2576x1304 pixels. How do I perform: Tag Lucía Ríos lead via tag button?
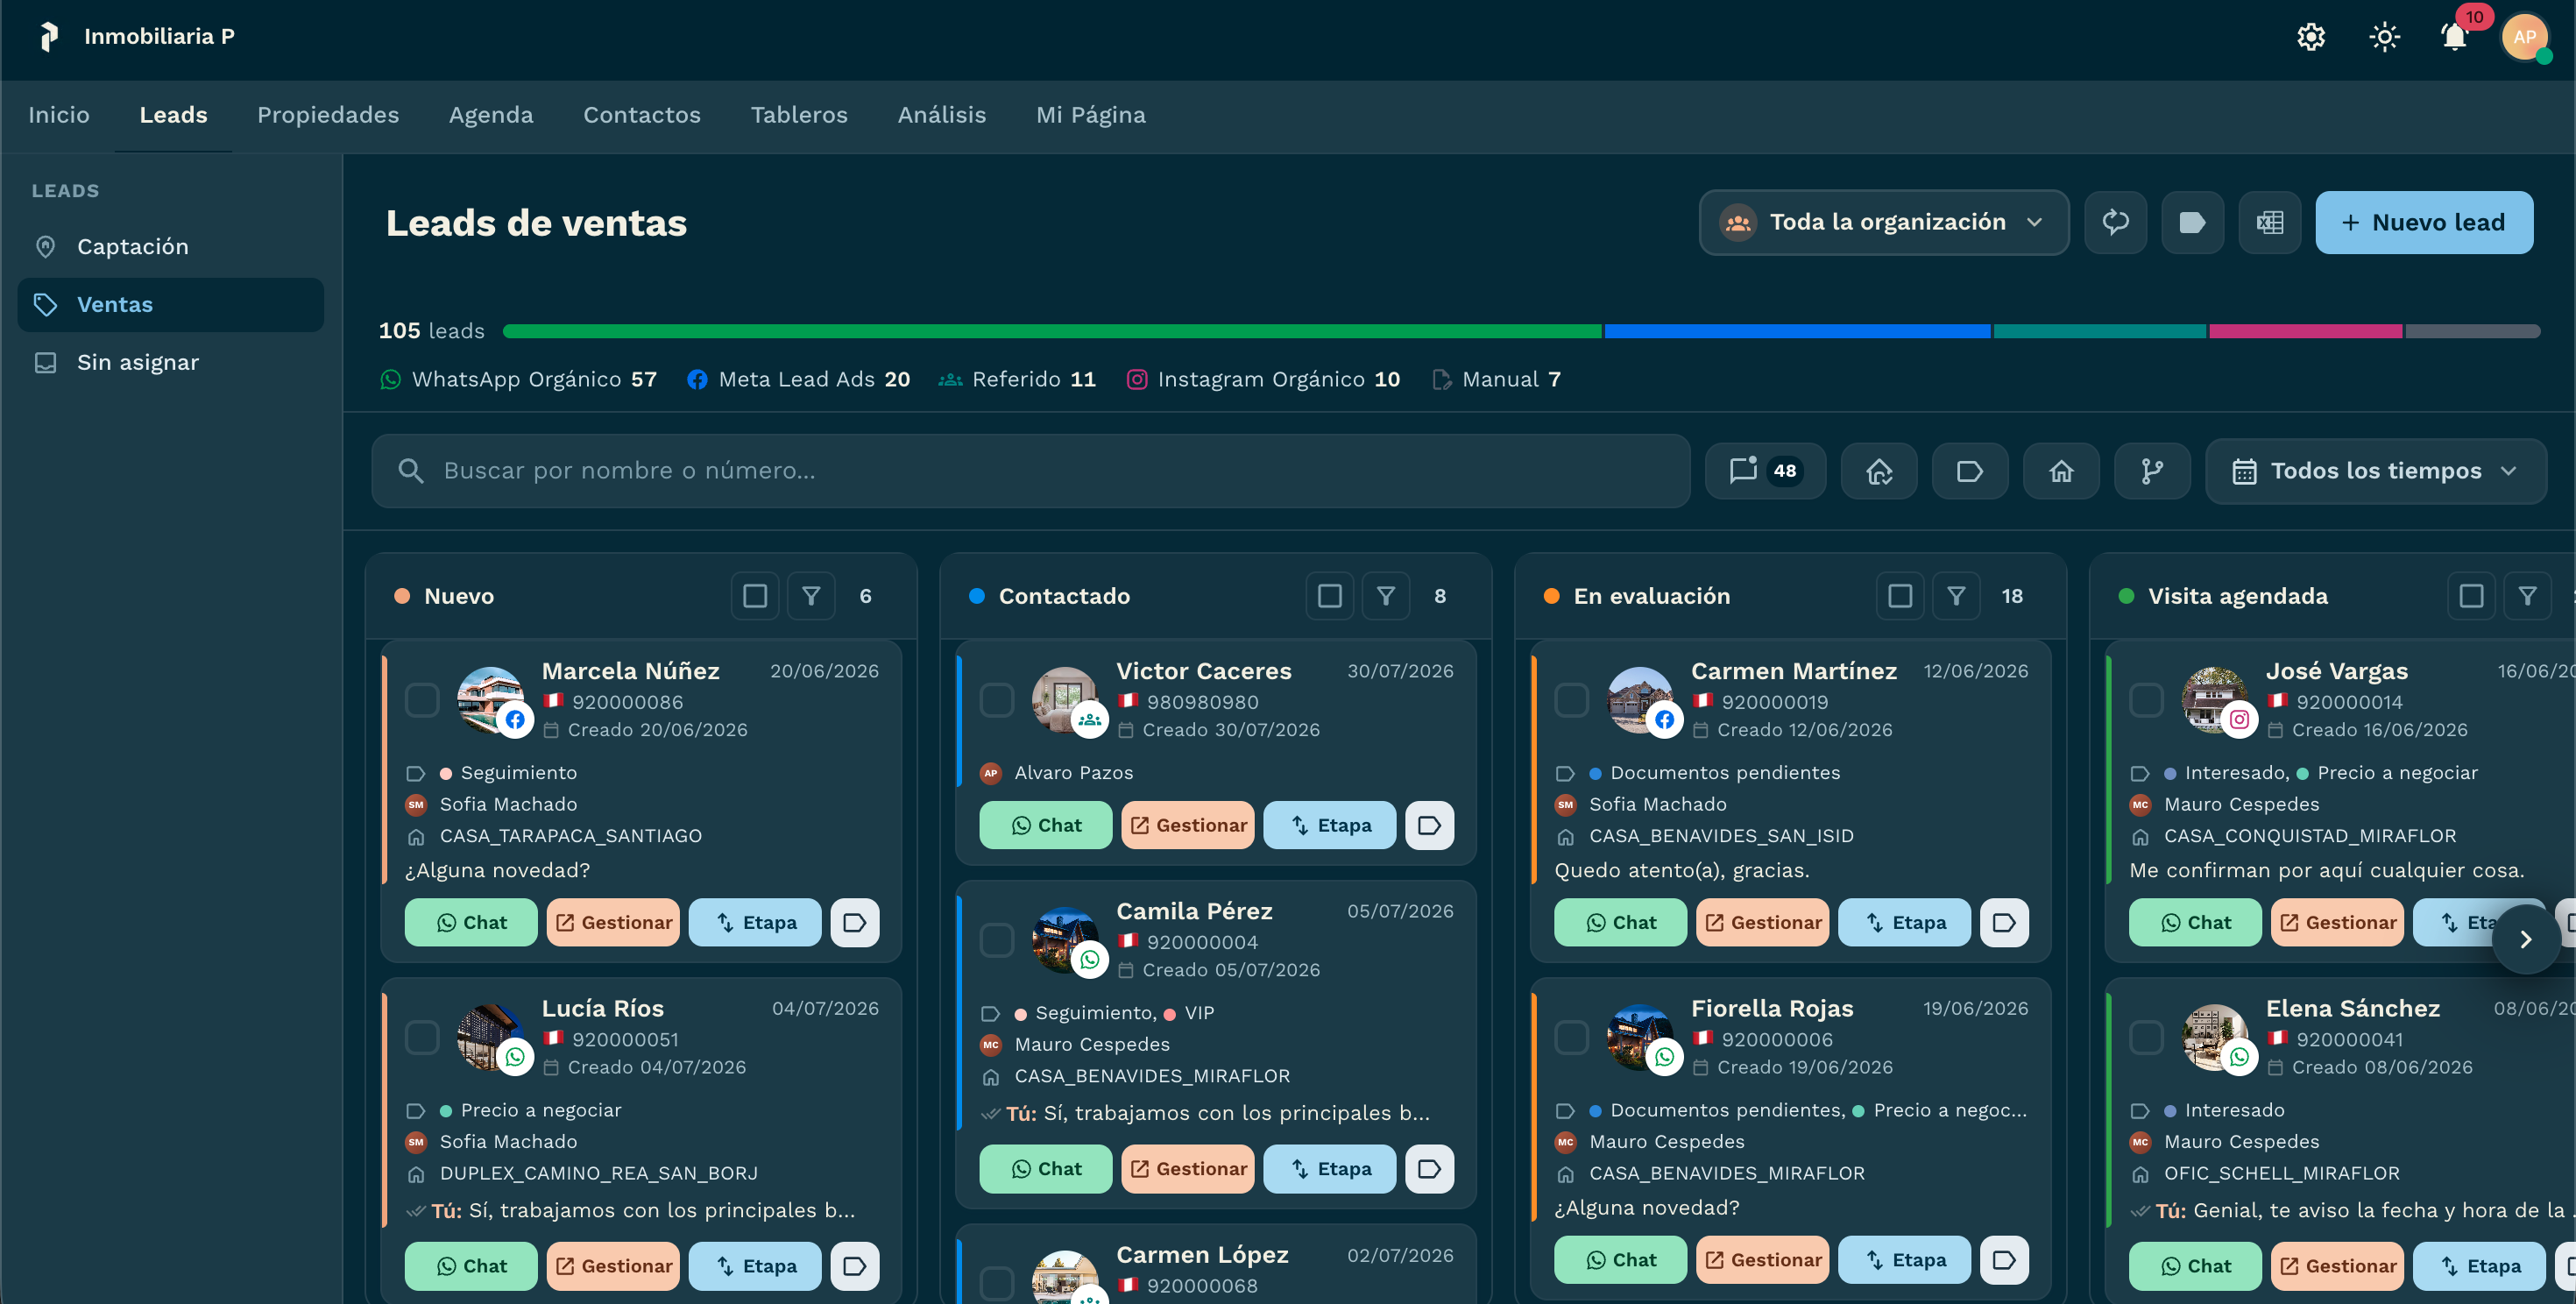pos(854,1266)
